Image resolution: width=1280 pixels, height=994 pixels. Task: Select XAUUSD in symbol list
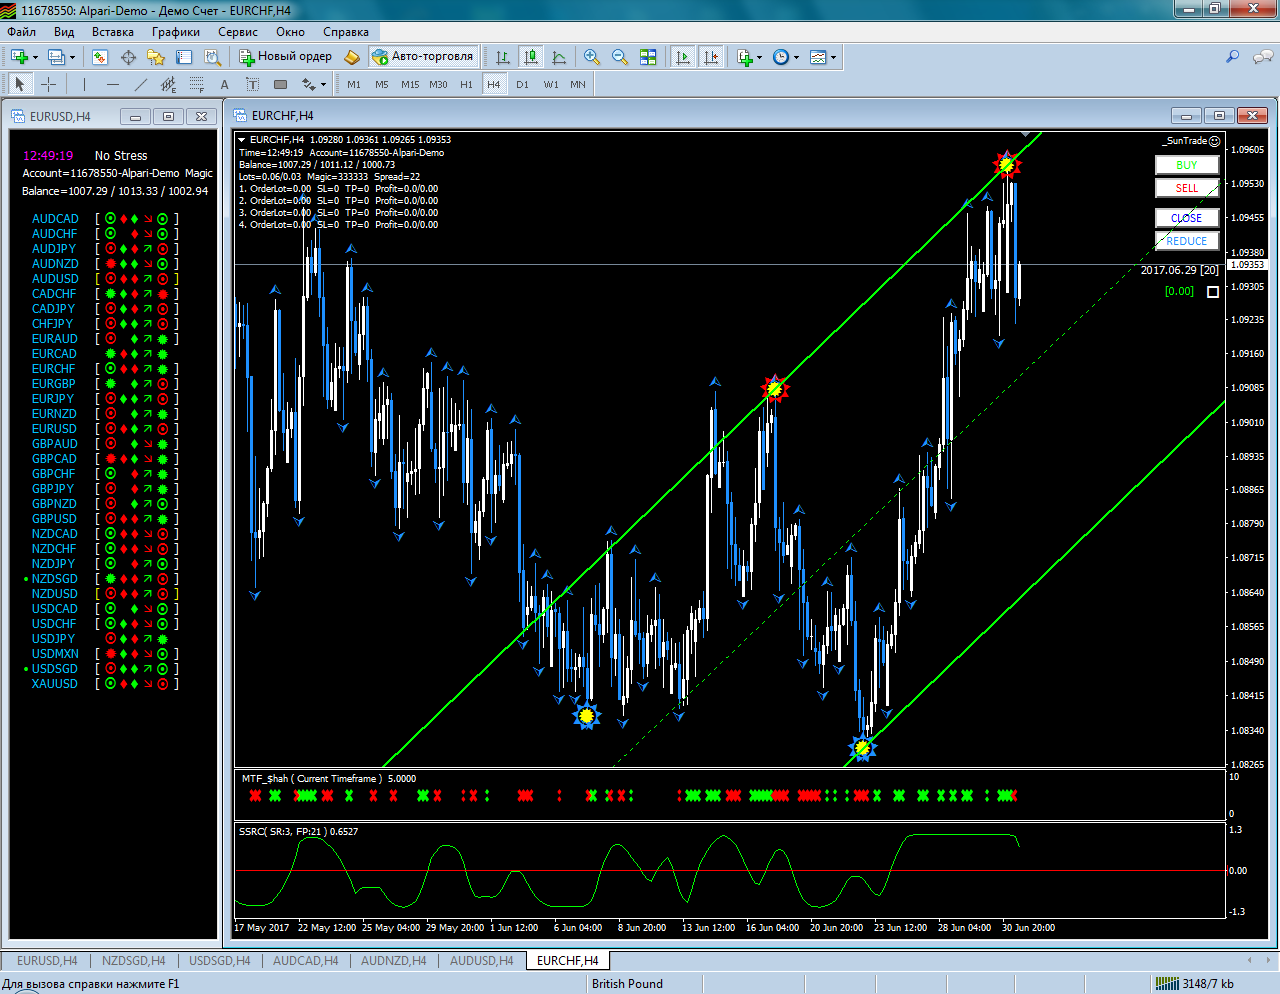[54, 684]
